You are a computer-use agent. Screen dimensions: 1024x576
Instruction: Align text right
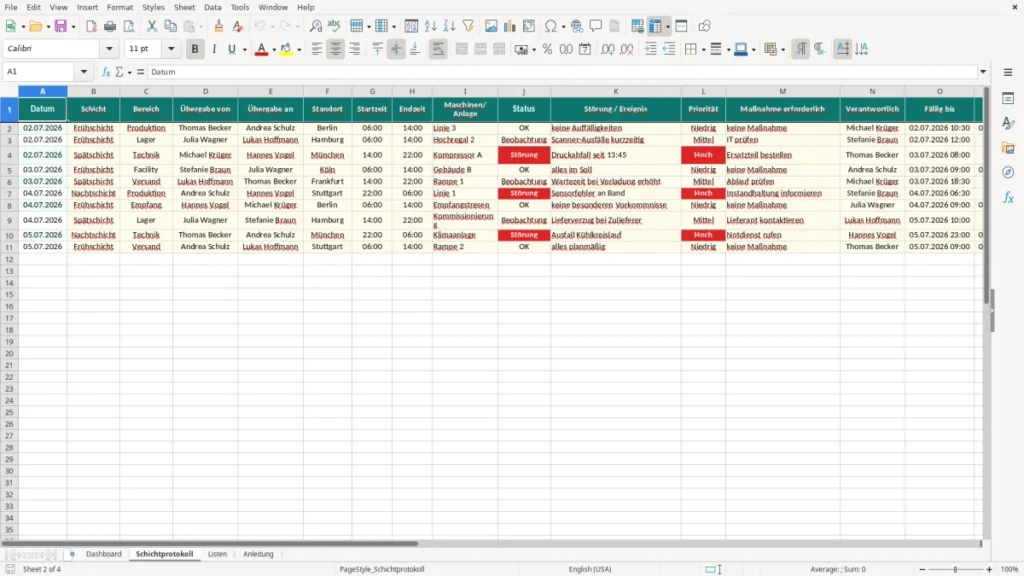point(355,49)
